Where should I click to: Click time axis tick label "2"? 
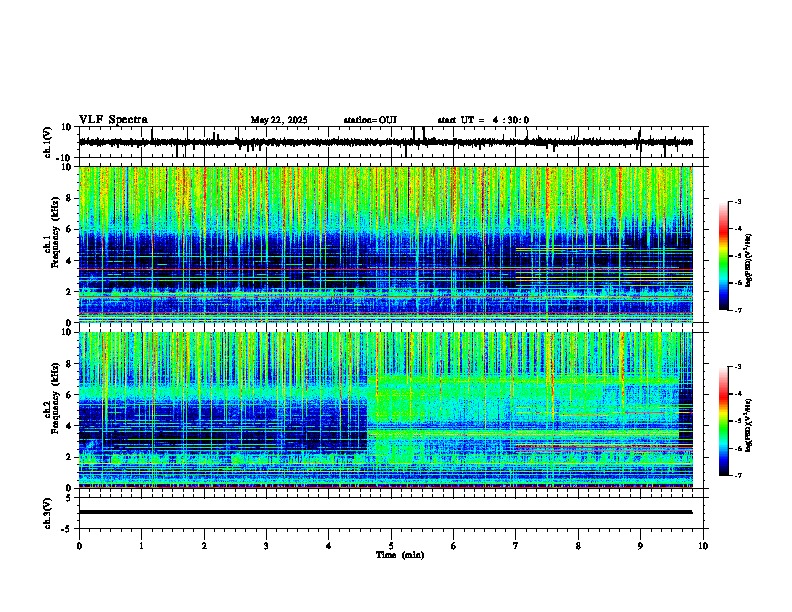(204, 546)
